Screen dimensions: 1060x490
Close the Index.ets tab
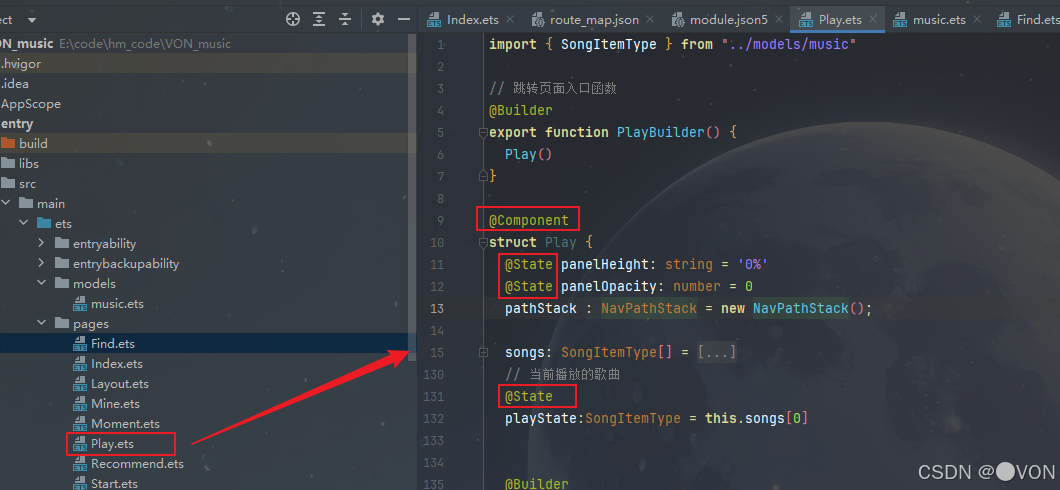pyautogui.click(x=510, y=20)
